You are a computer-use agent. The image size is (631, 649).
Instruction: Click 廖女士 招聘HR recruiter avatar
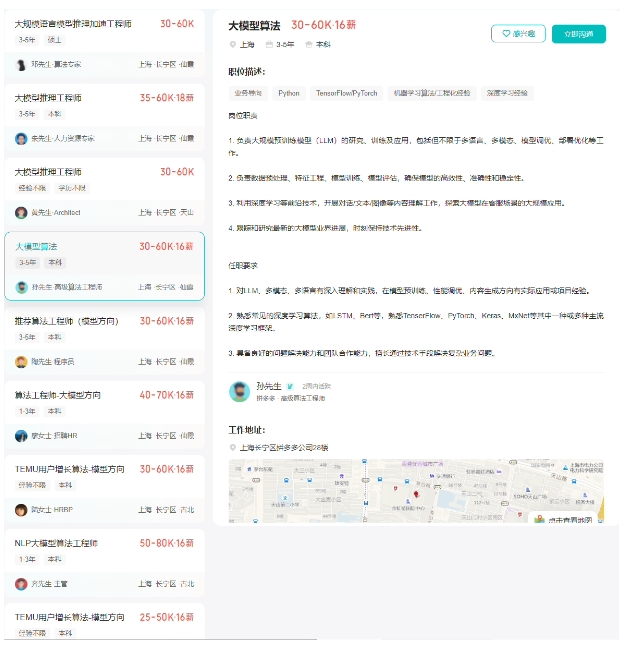(21, 435)
